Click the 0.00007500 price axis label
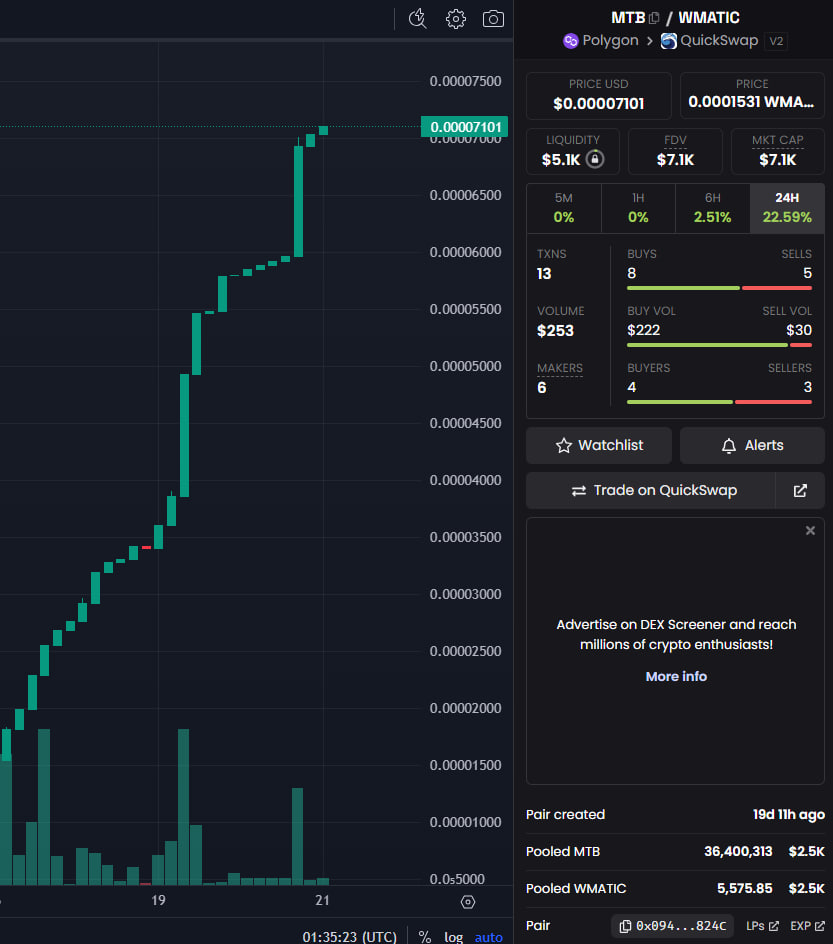 click(465, 81)
